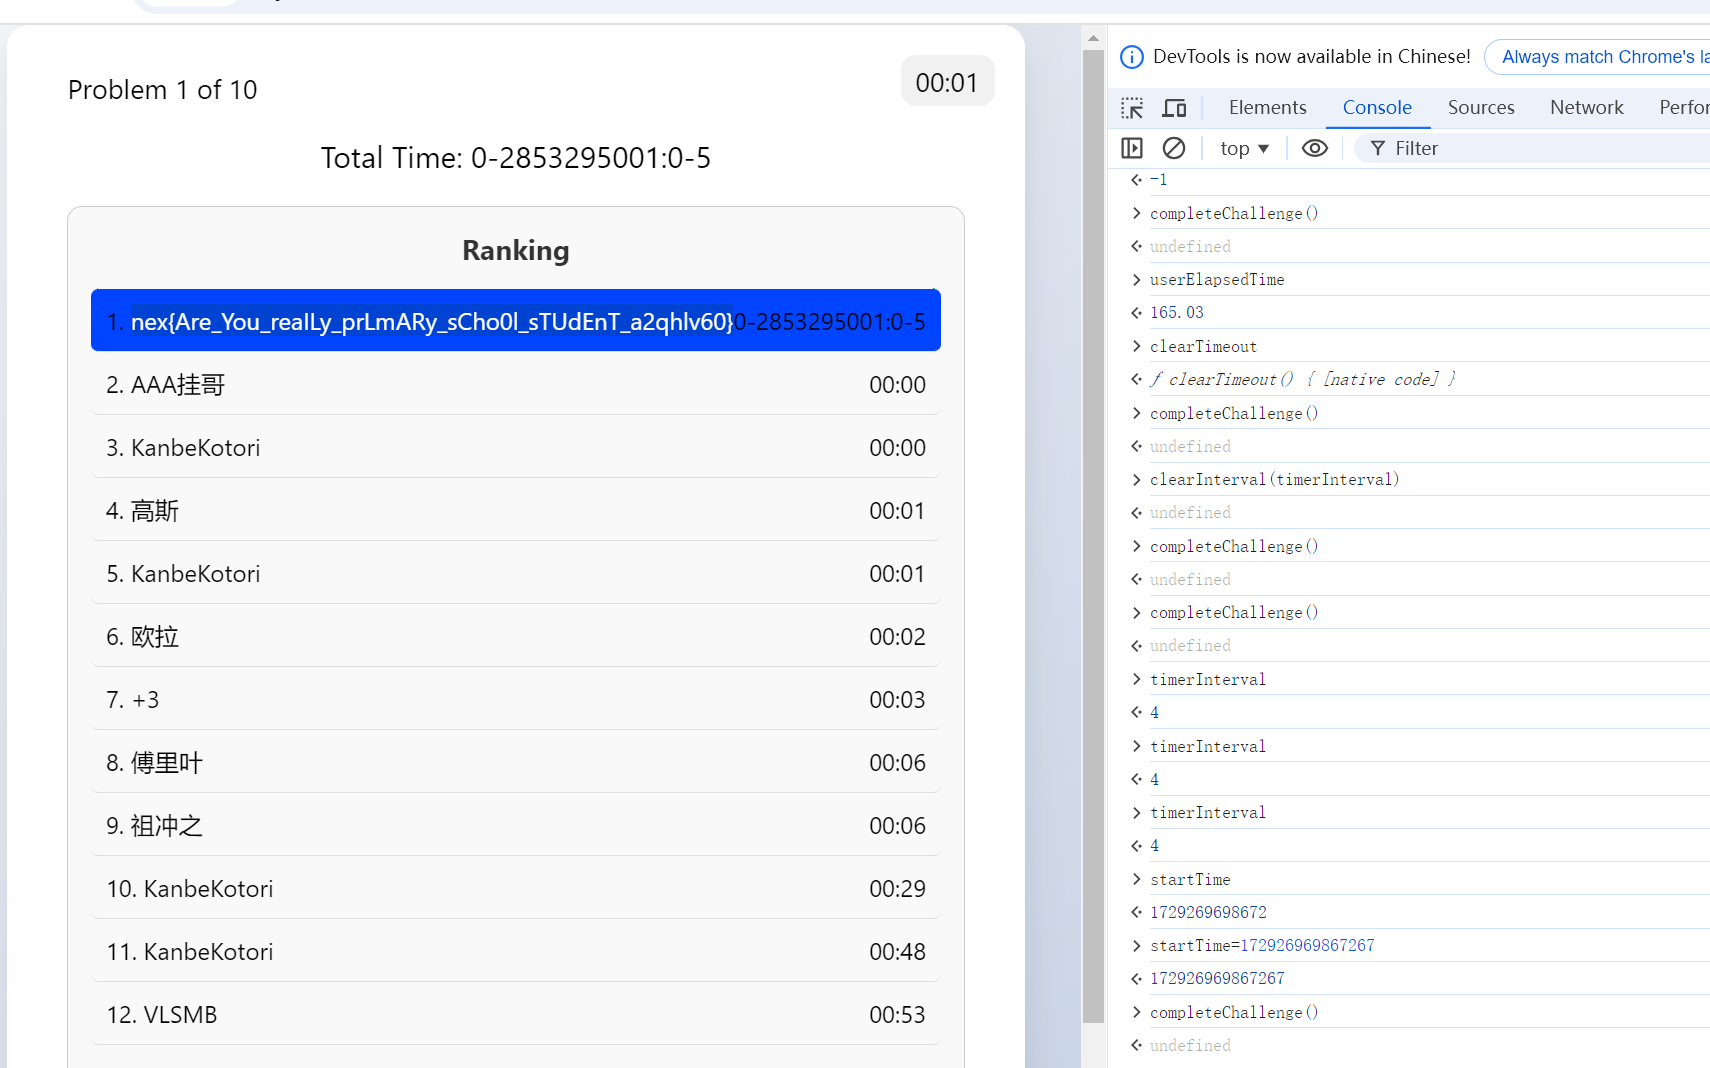Switch to the Elements tab
1710x1068 pixels.
click(1267, 107)
